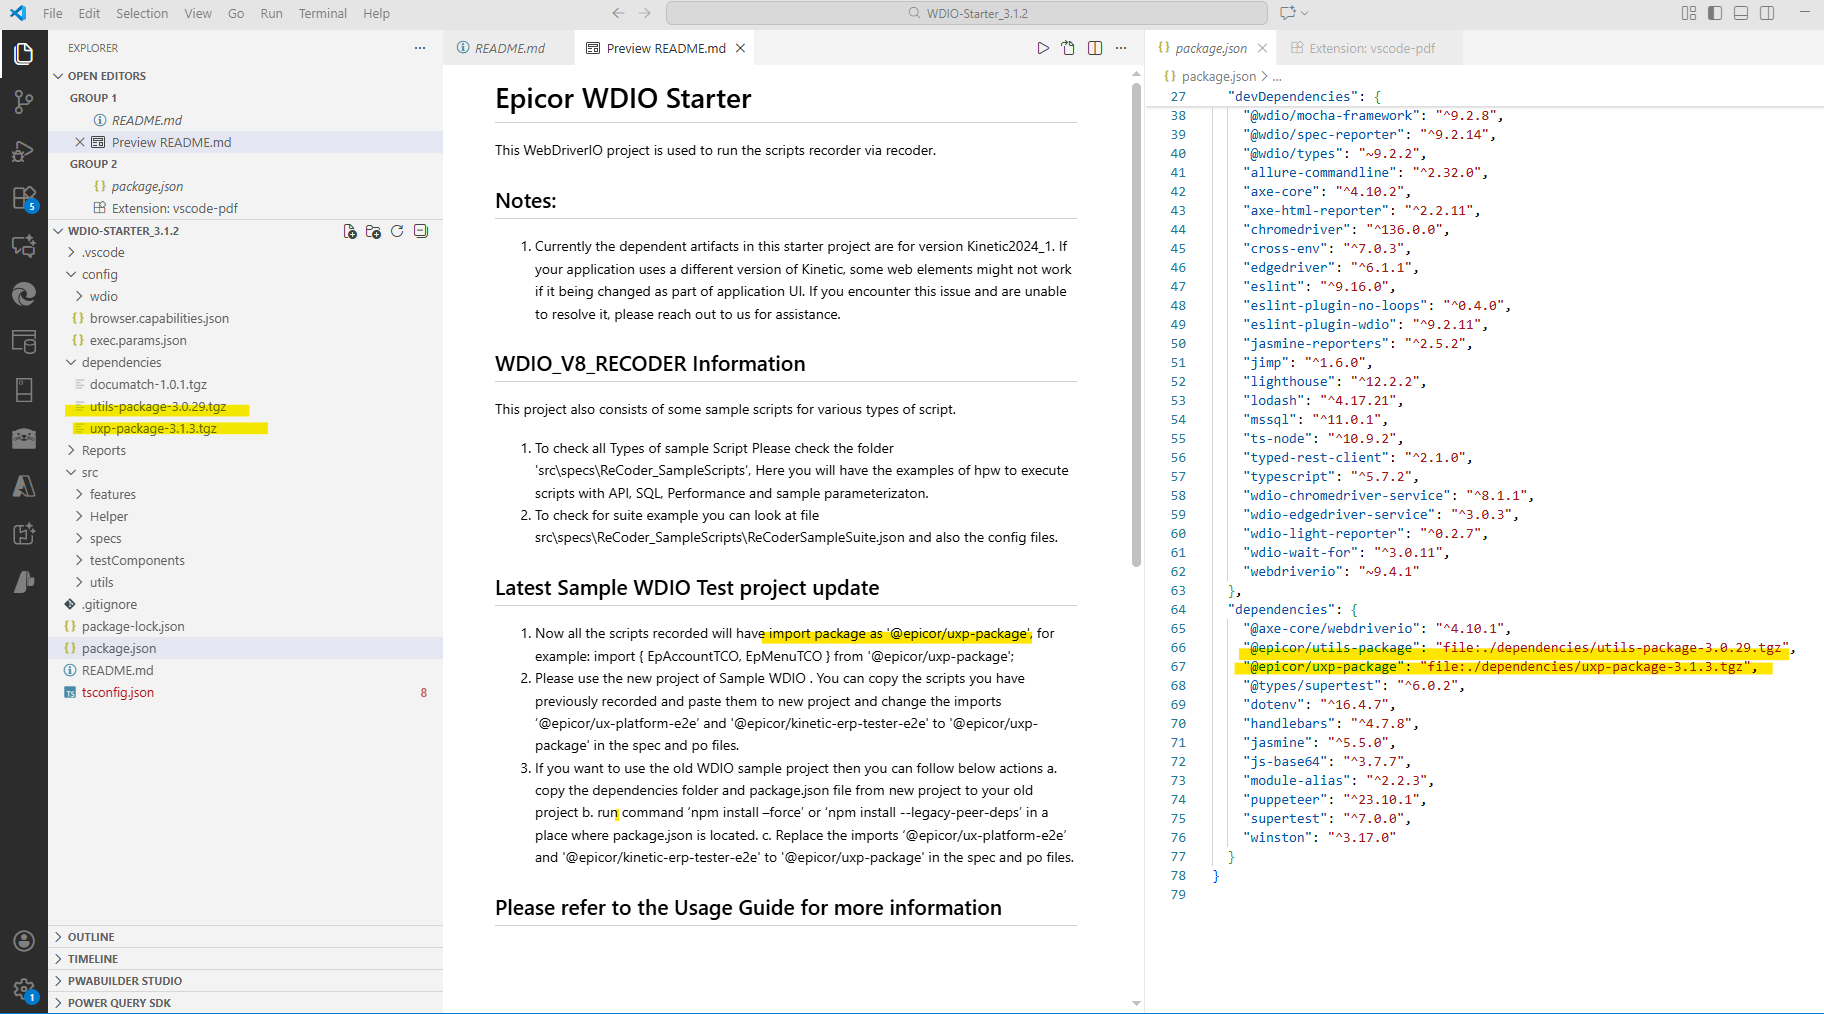
Task: Open tsconfig.json in the explorer
Action: pos(118,692)
